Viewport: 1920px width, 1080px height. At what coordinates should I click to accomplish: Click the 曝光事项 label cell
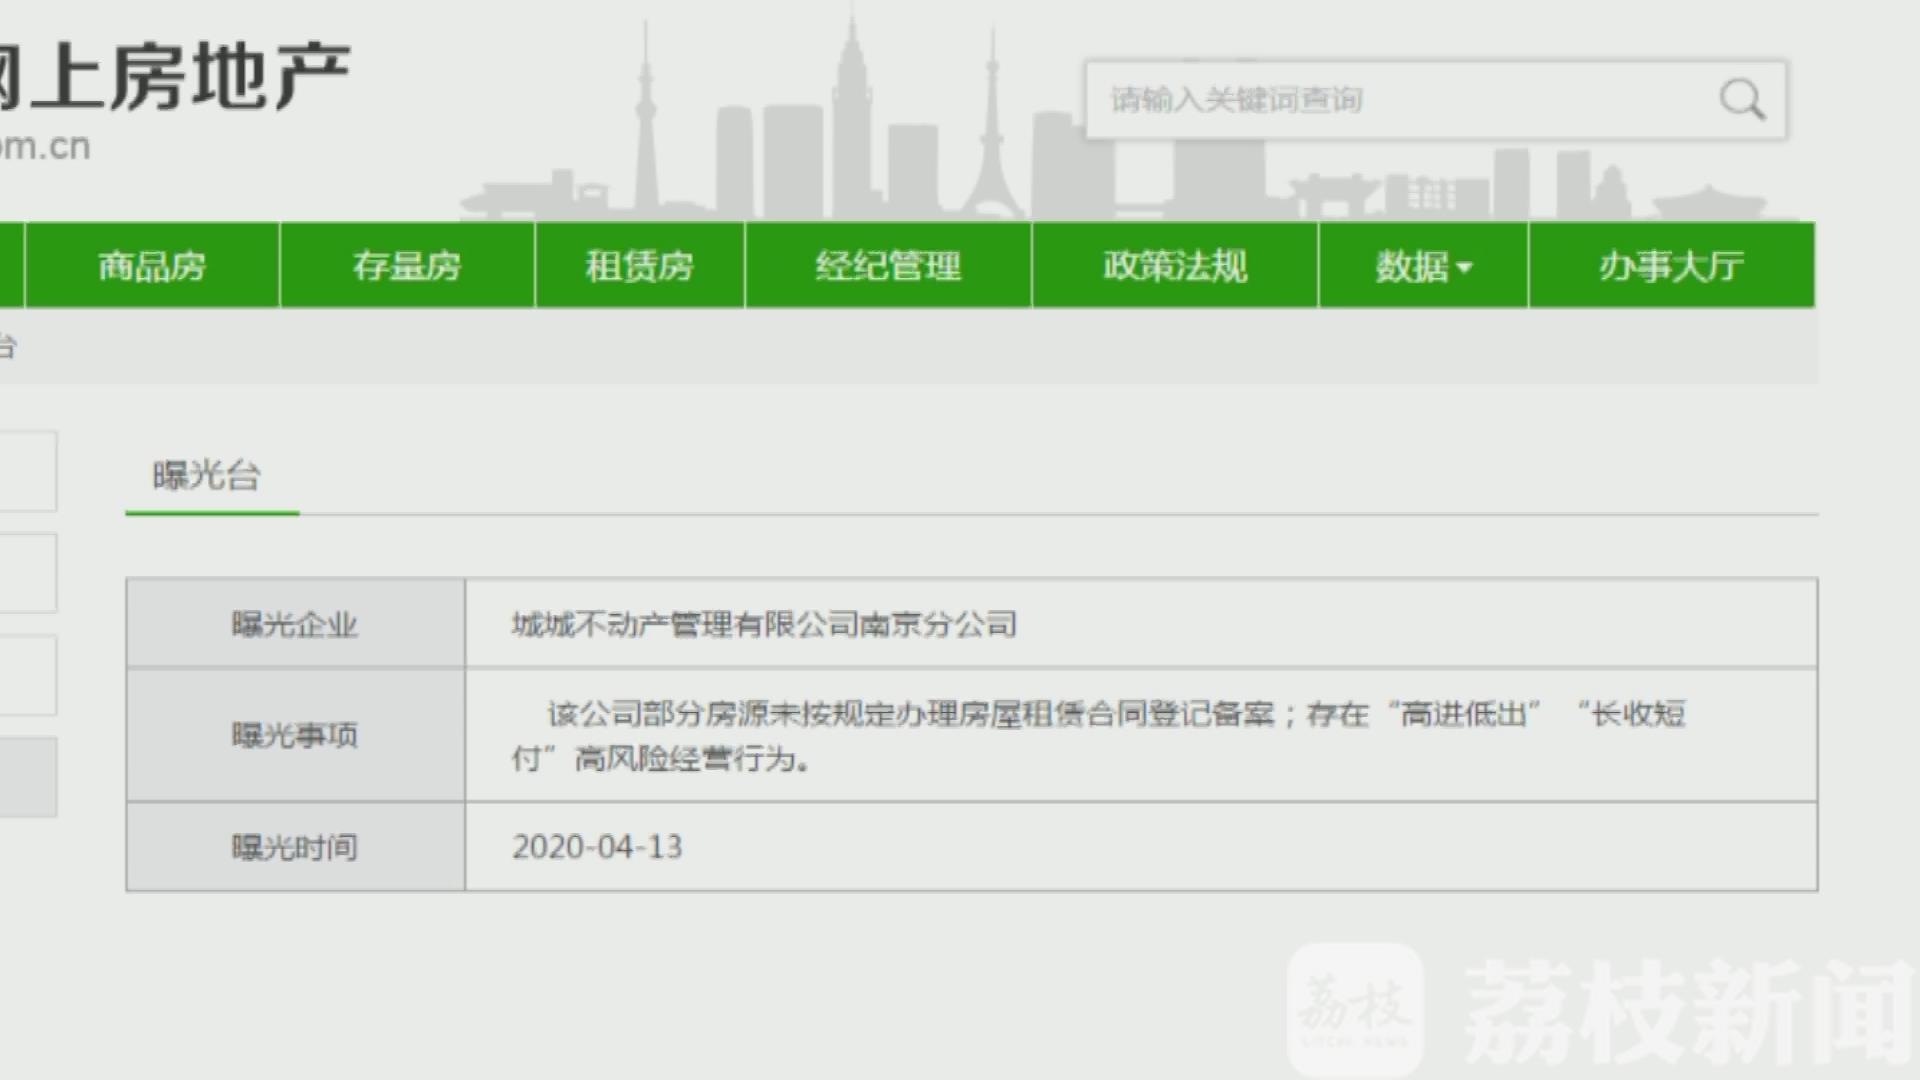(295, 735)
